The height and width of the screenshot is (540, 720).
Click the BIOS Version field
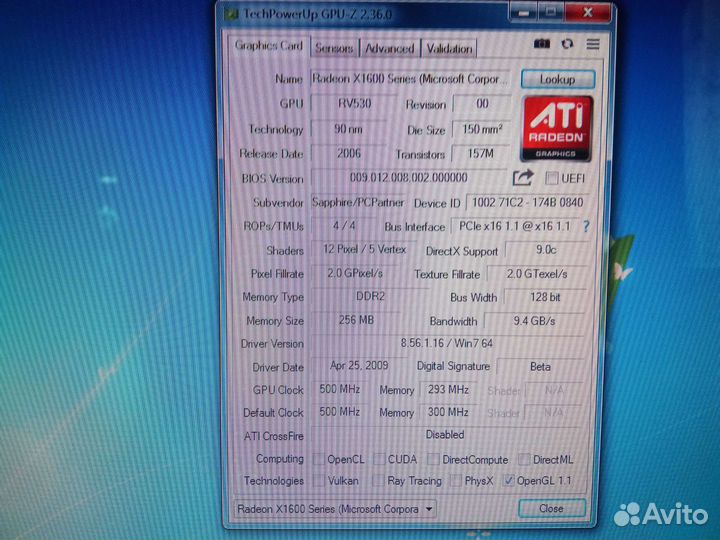[409, 178]
